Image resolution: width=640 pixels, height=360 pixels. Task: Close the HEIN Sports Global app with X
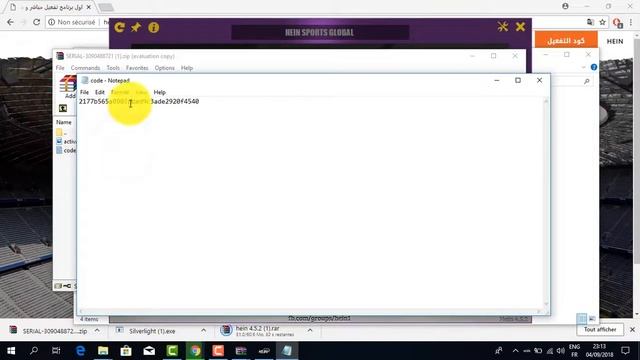[520, 27]
